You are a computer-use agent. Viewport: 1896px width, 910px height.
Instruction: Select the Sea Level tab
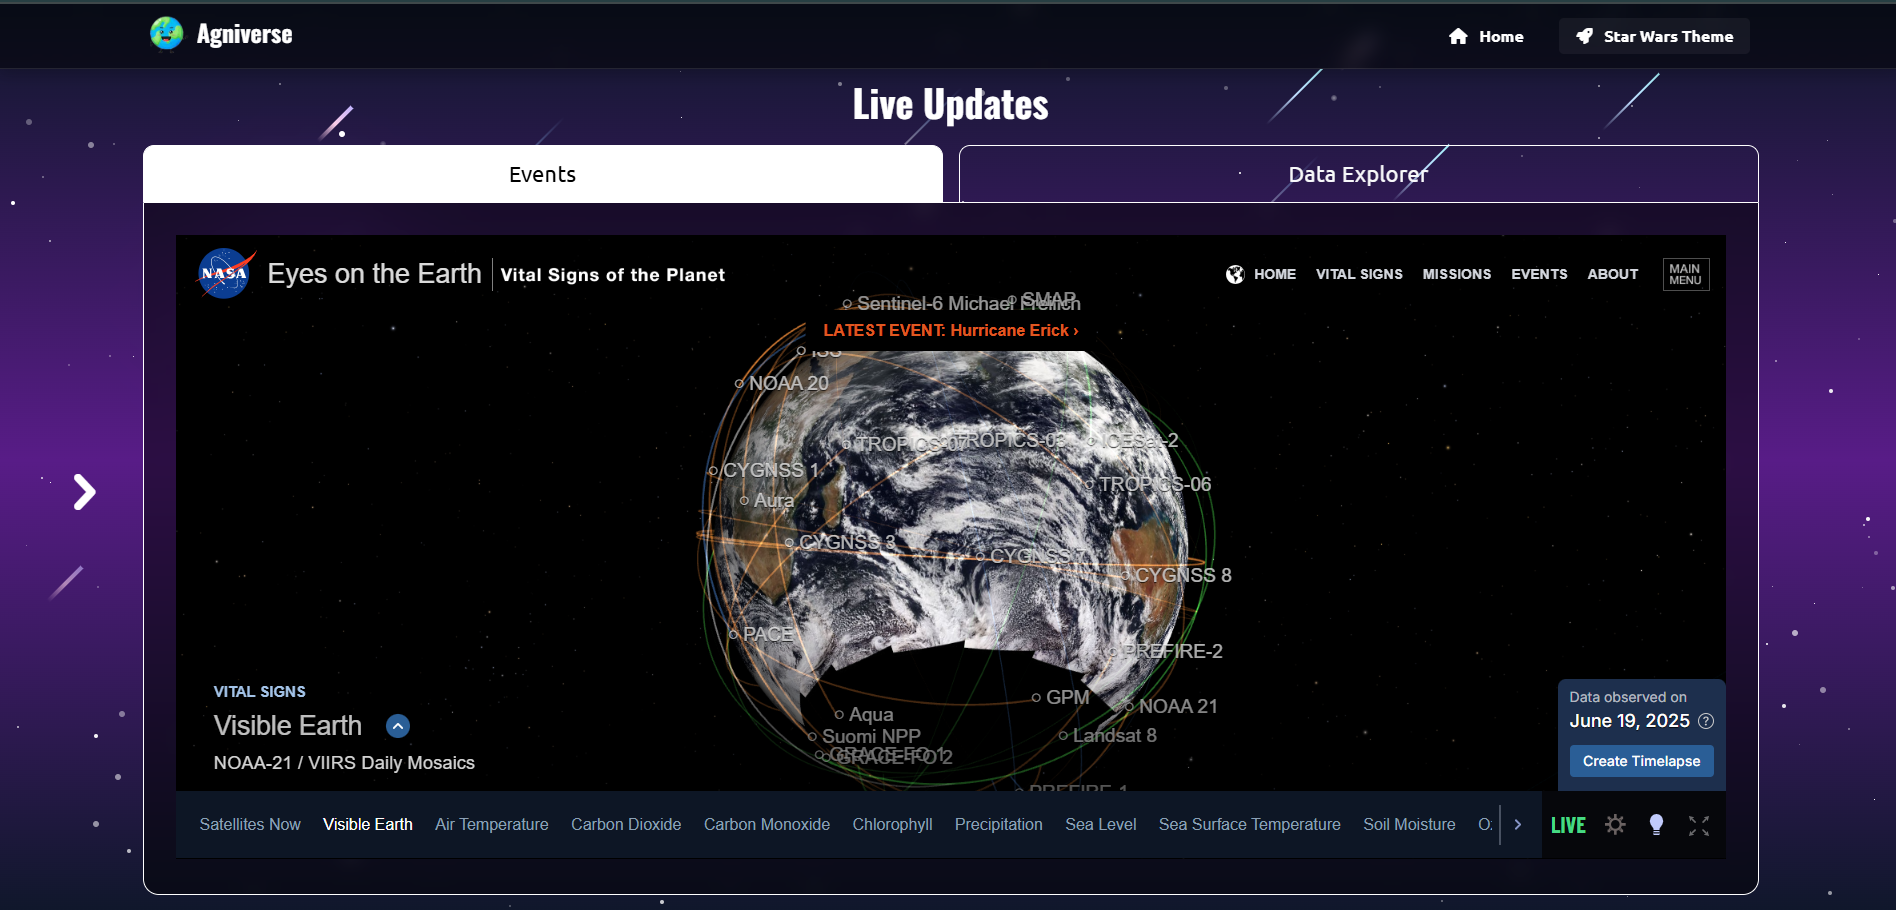(x=1101, y=824)
